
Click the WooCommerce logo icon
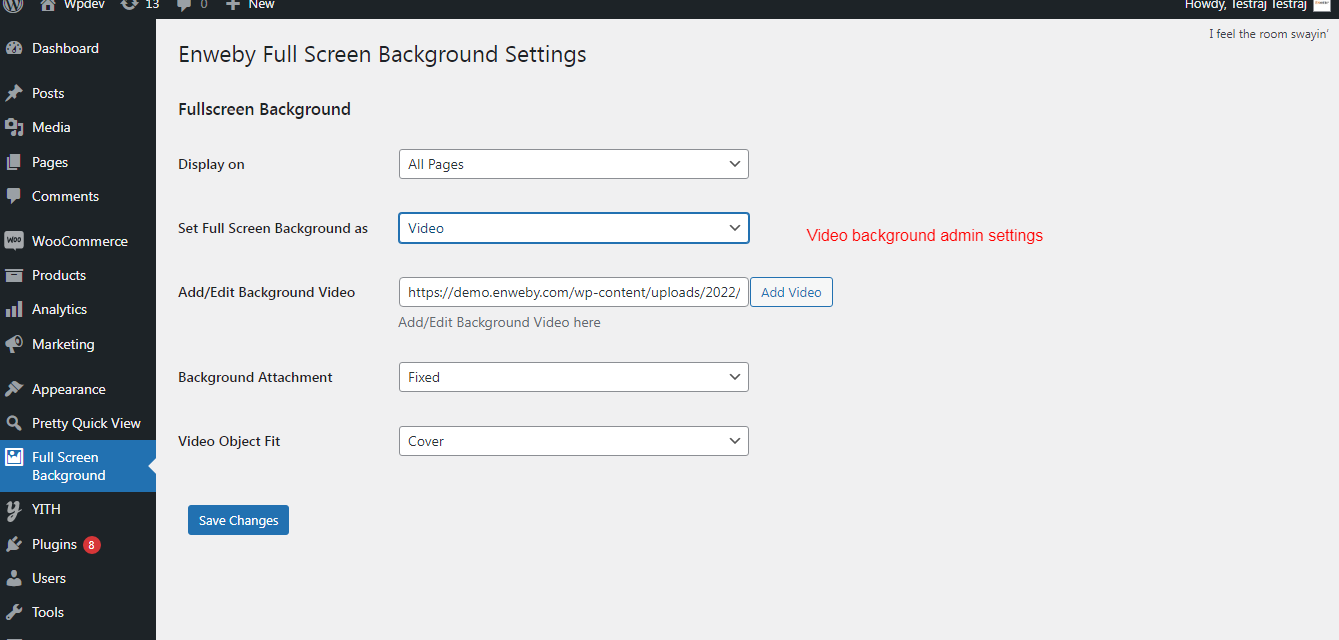point(14,241)
